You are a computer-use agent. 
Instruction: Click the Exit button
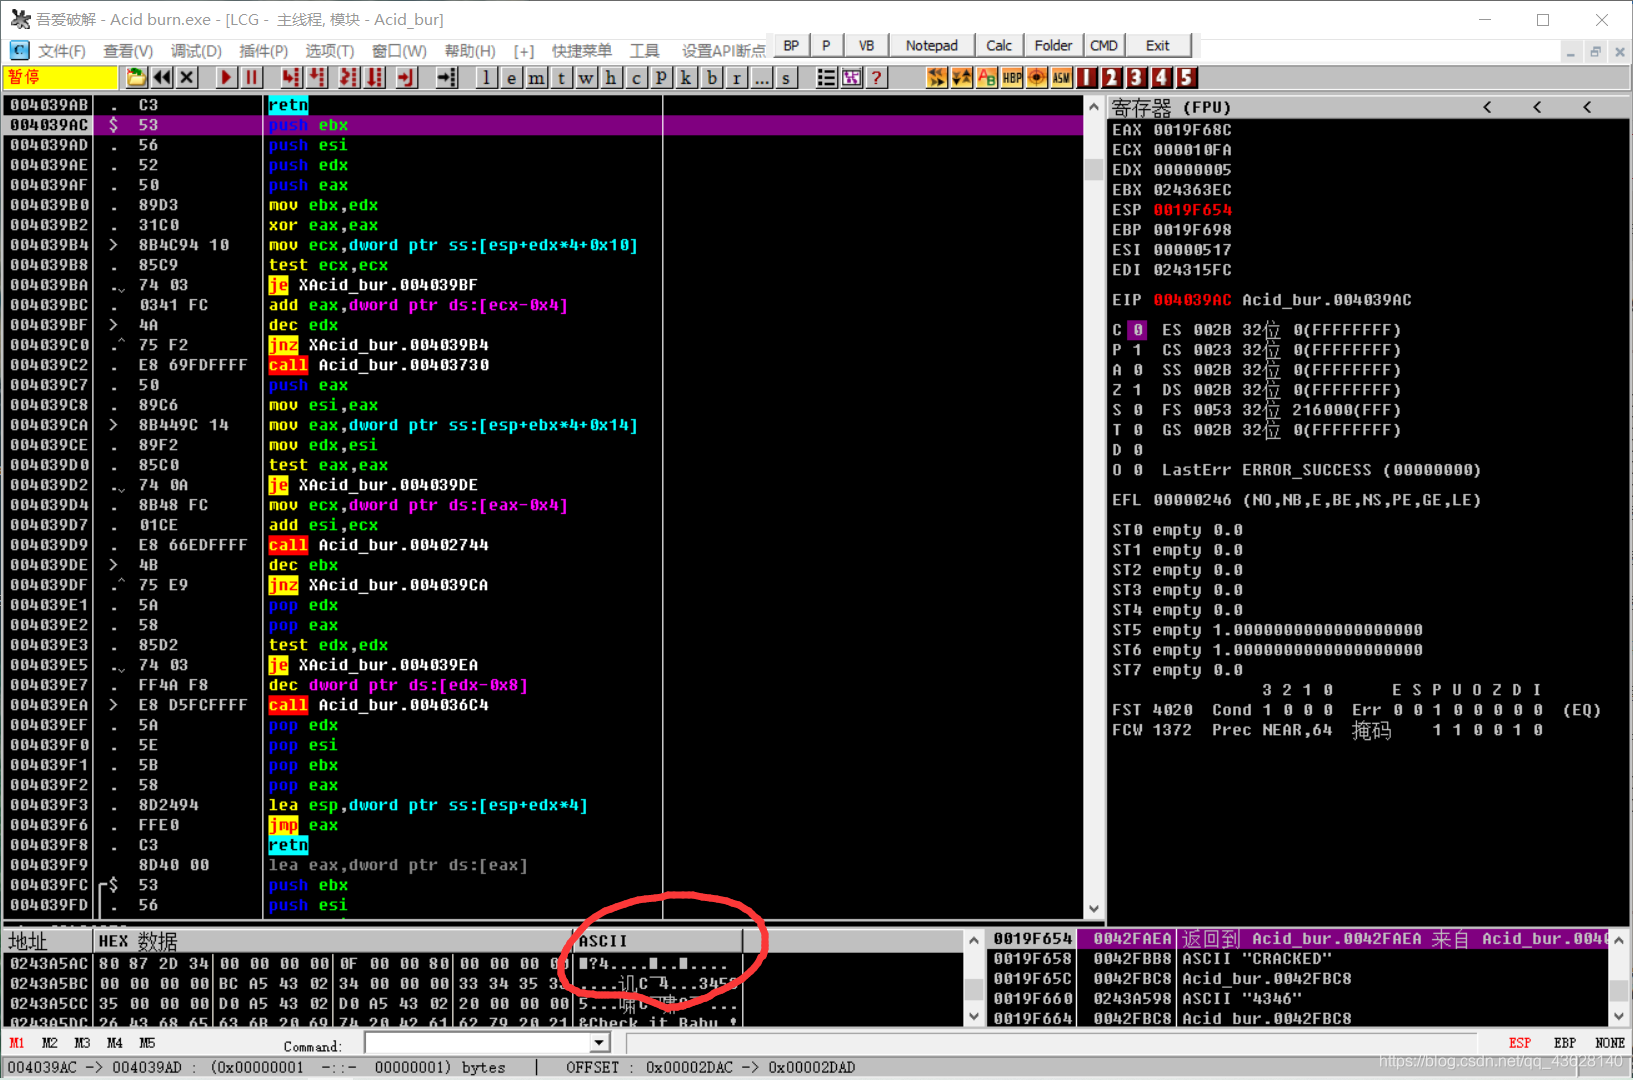1158,45
